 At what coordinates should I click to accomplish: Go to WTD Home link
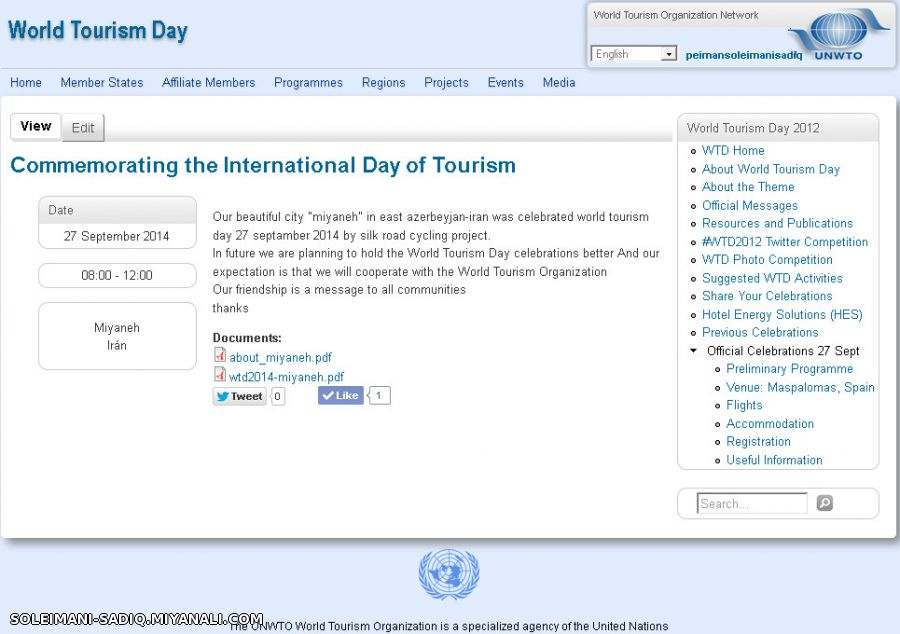(733, 150)
